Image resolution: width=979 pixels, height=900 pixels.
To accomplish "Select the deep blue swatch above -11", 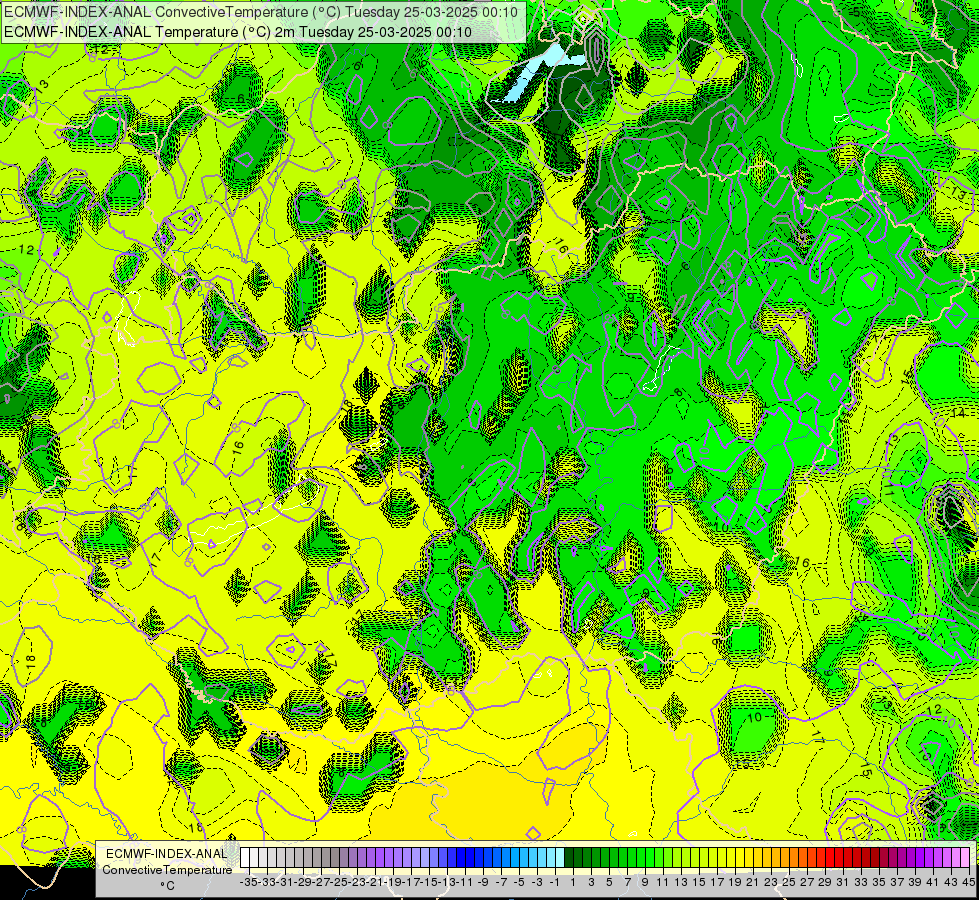I will pos(470,858).
